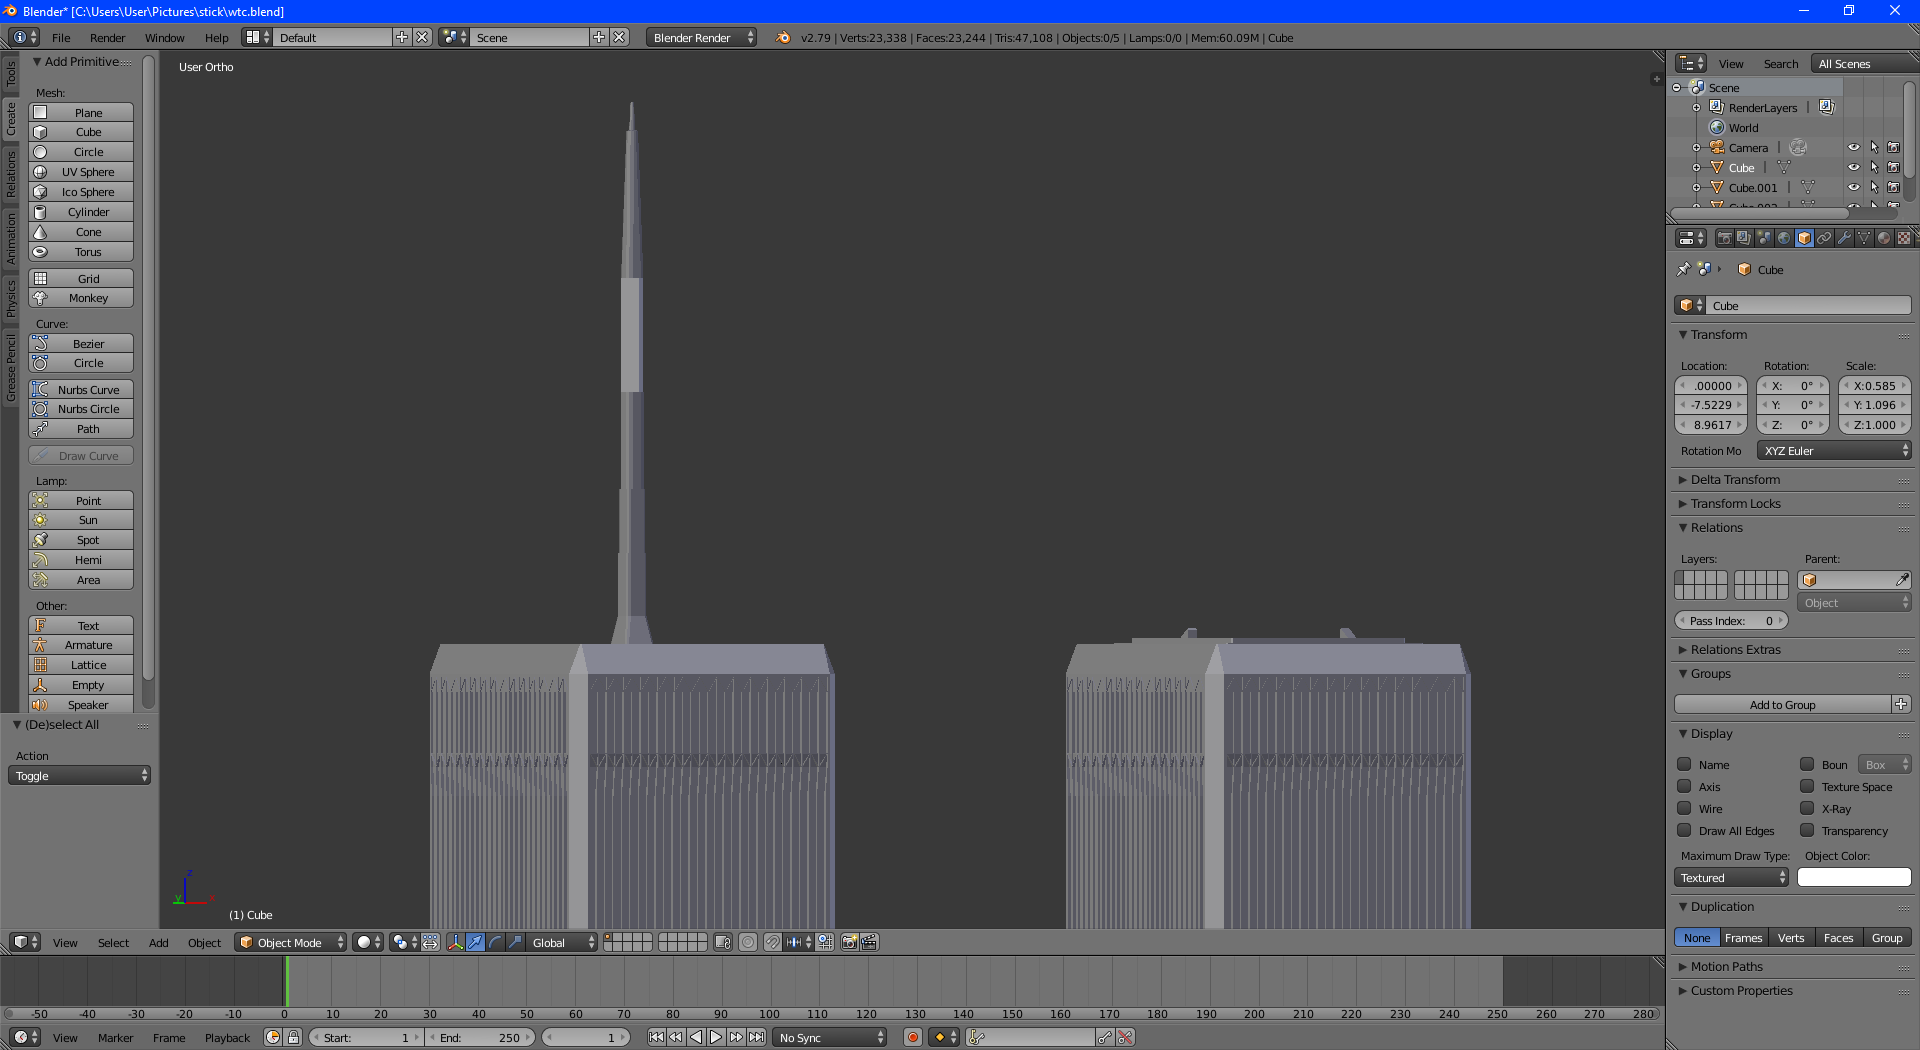Open the Blender Render engine dropdown
1920x1050 pixels.
(701, 38)
